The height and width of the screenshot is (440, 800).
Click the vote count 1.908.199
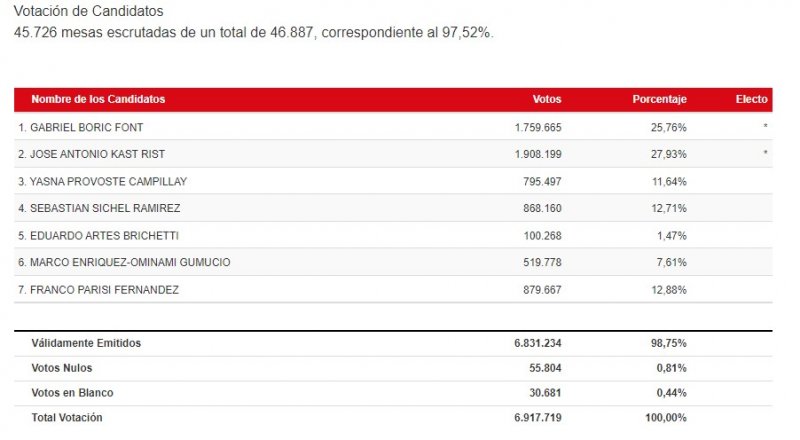point(538,154)
